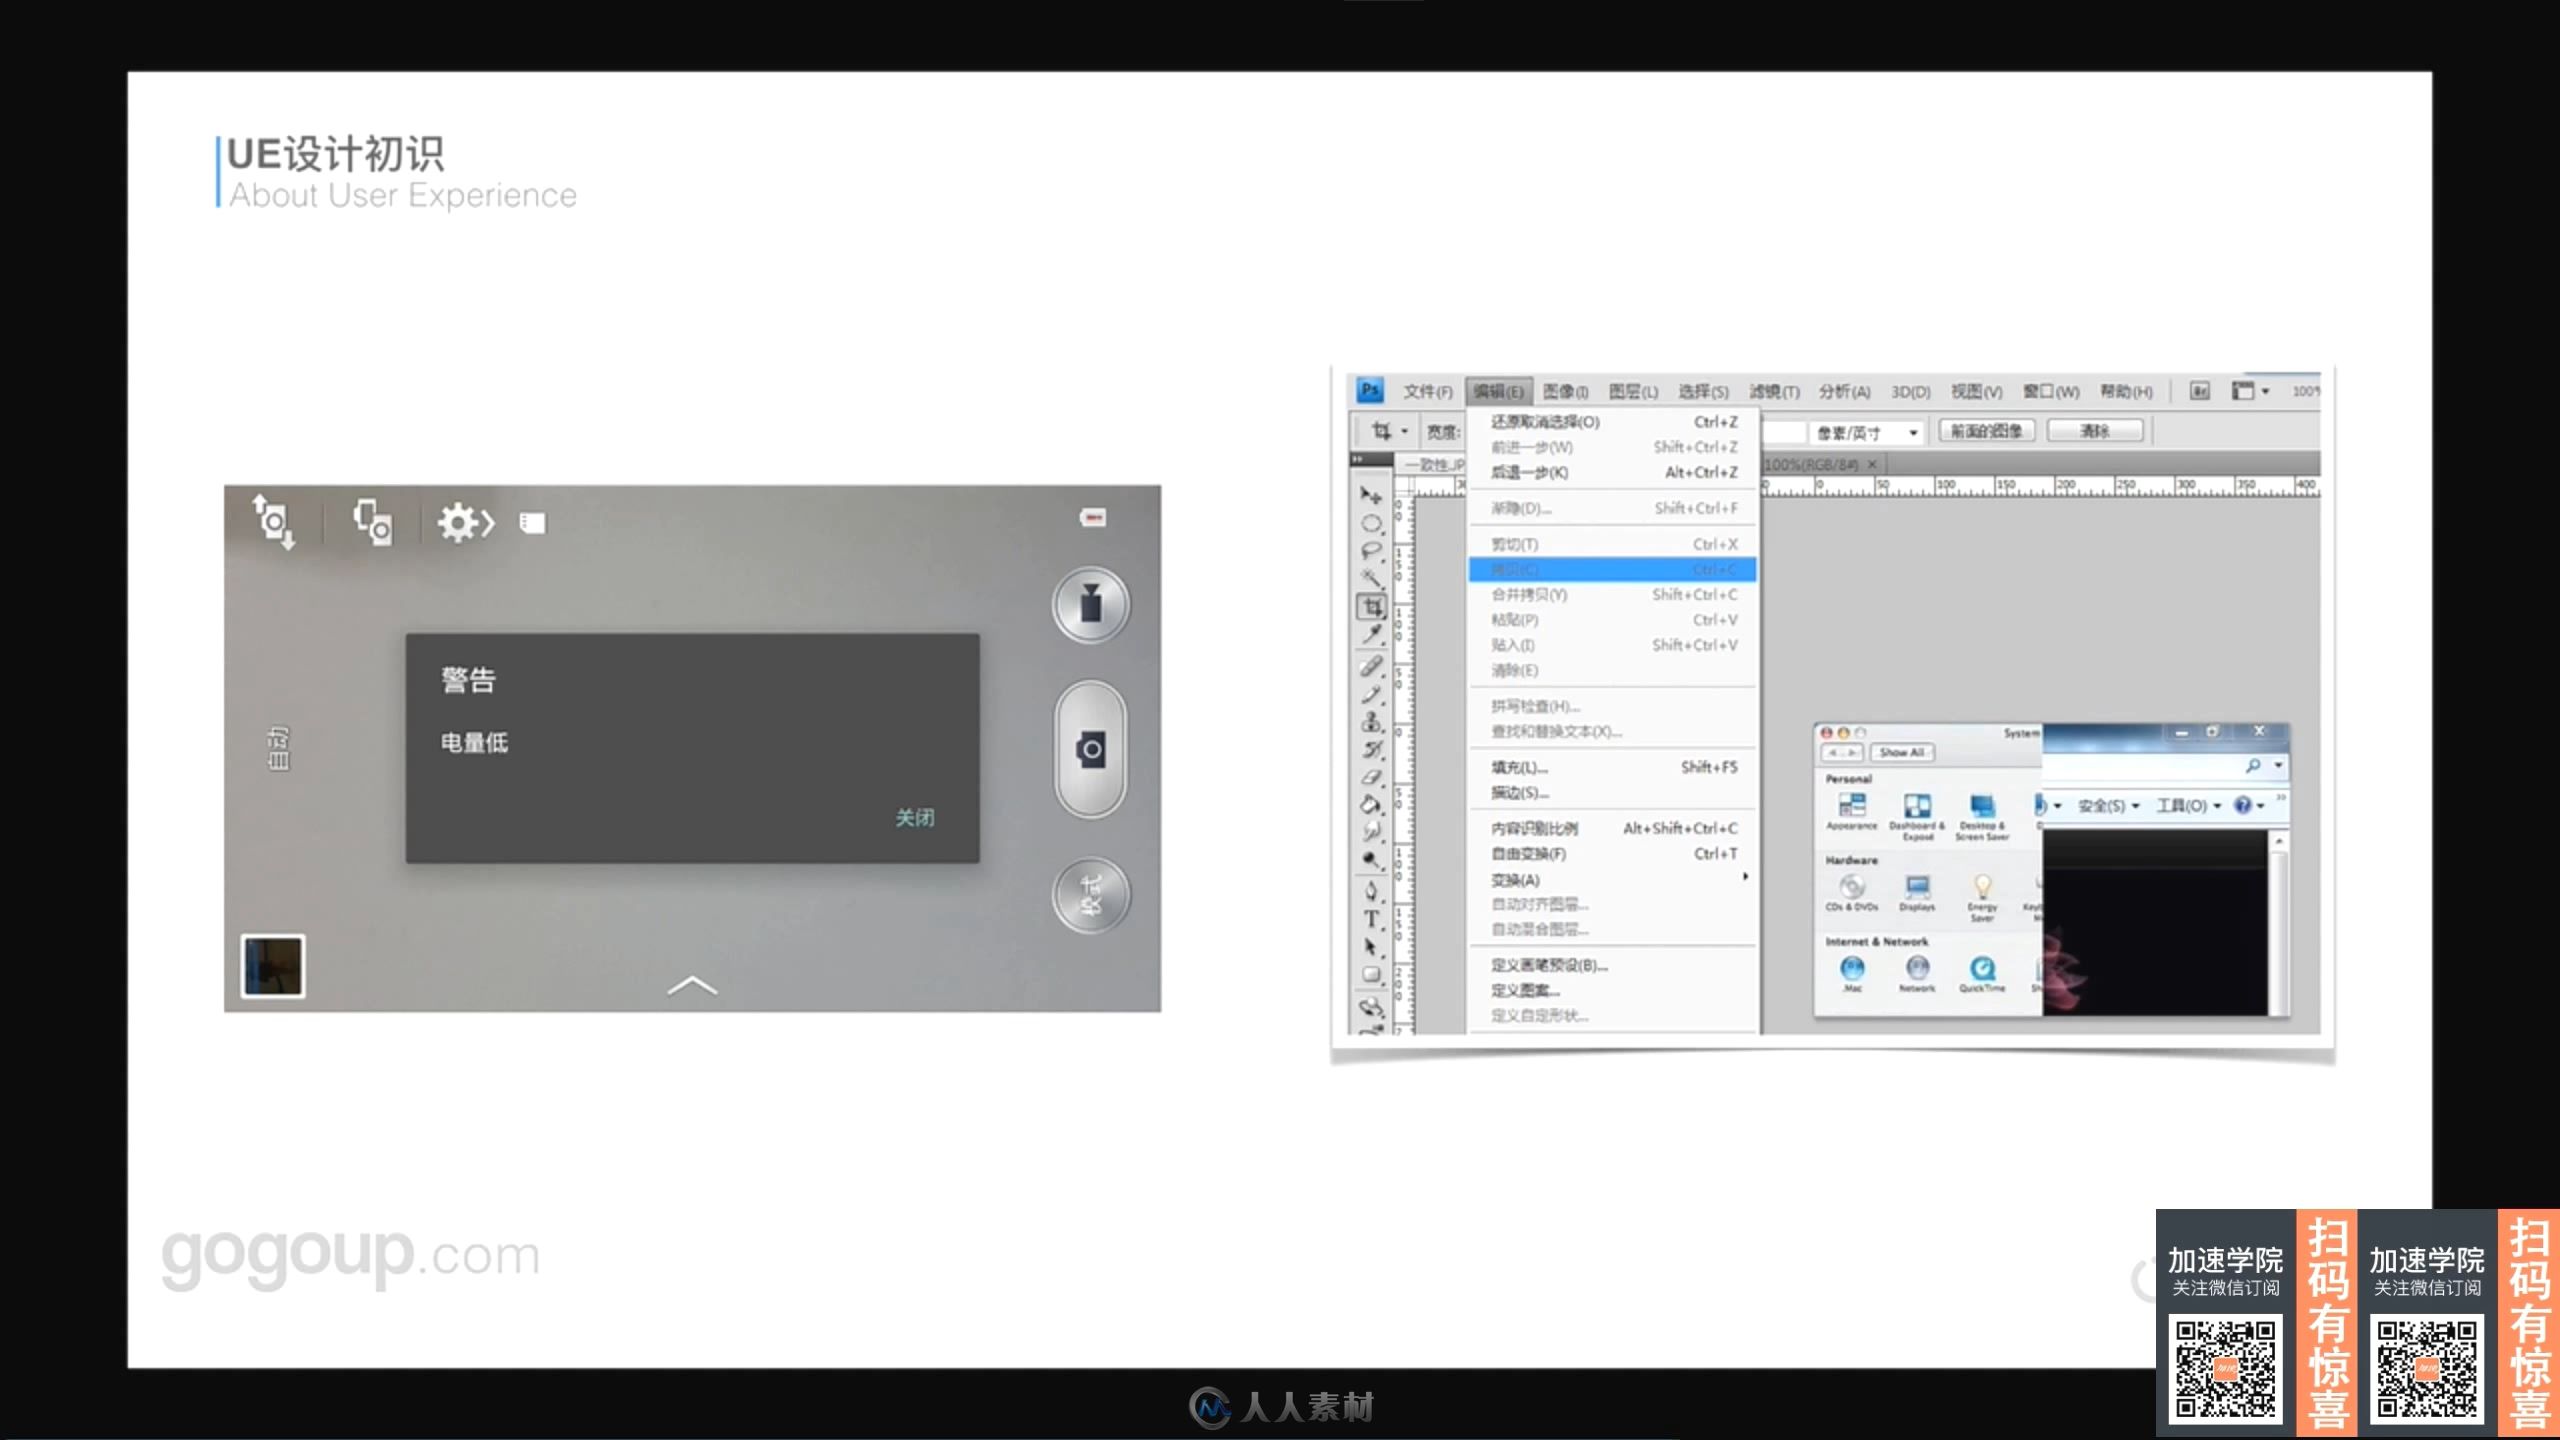Image resolution: width=2560 pixels, height=1440 pixels.
Task: Open the search magnifier dropdown arrow
Action: [2278, 766]
